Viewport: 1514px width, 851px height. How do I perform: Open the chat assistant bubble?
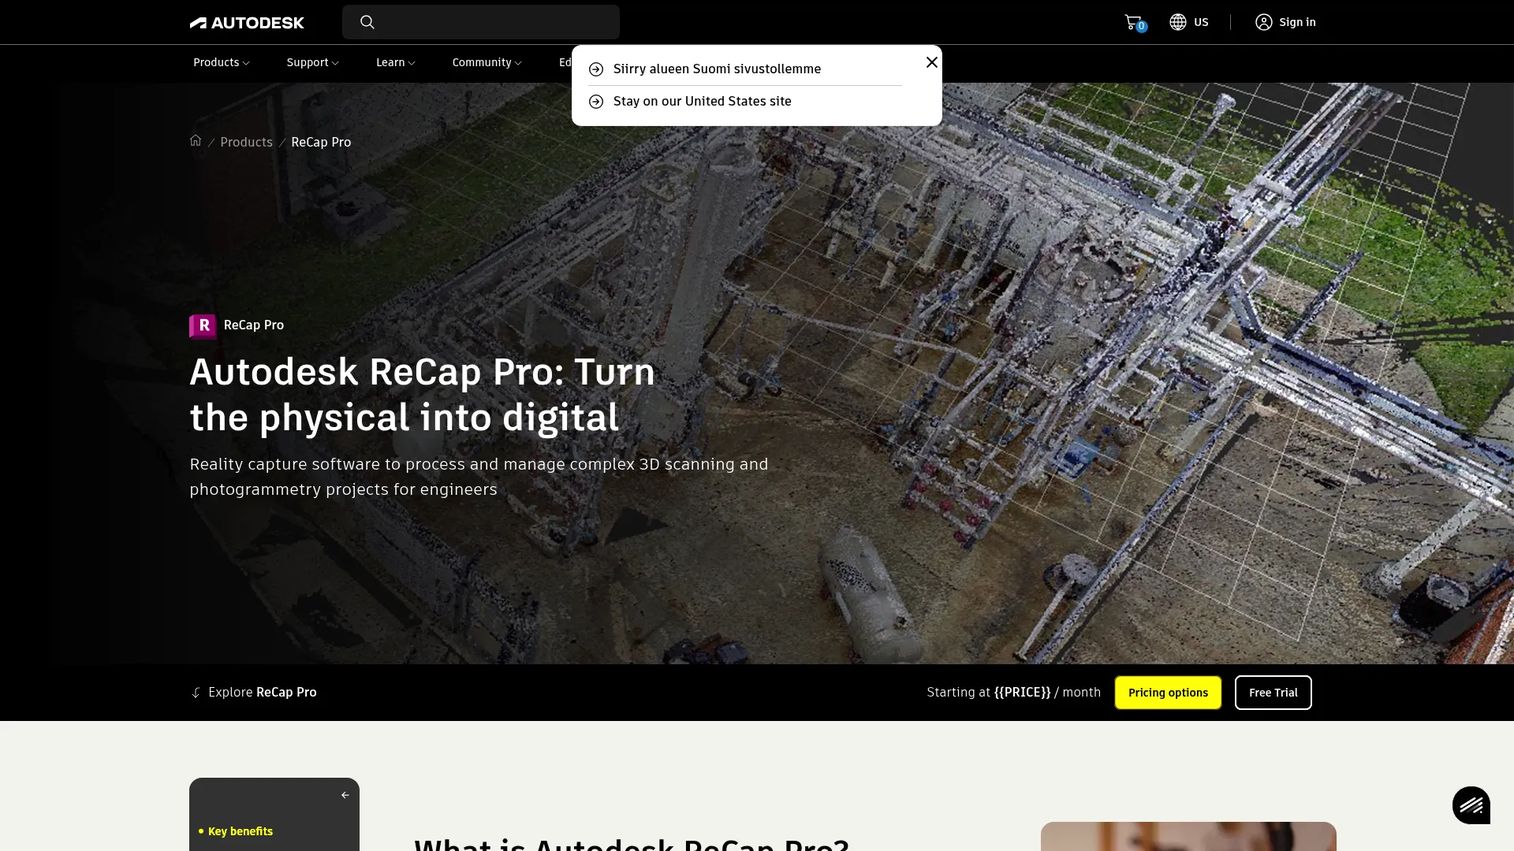pos(1471,805)
